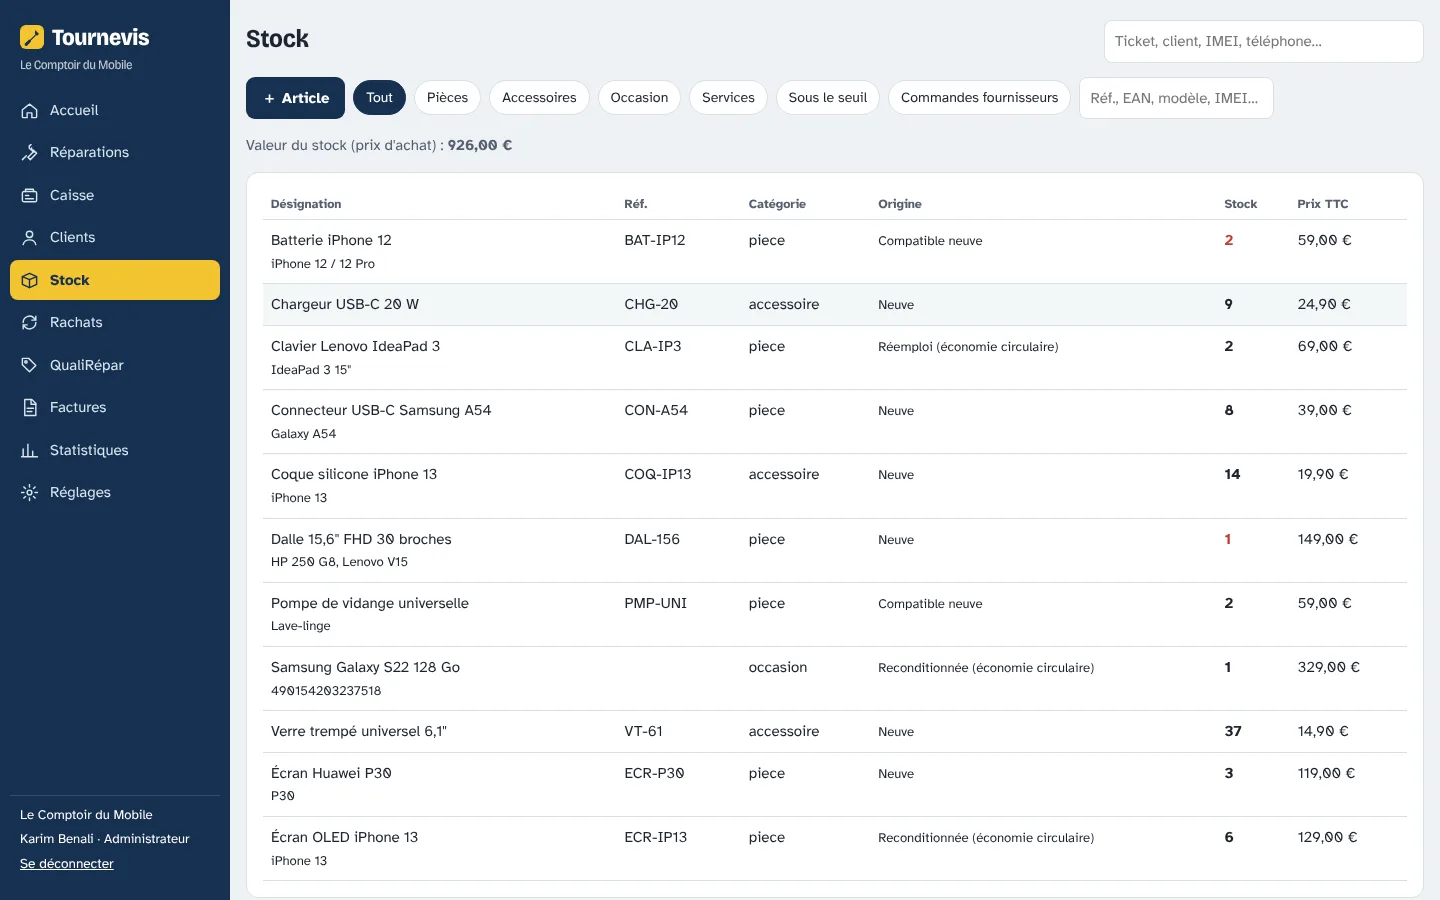Click the QualiRépar tag icon
The image size is (1440, 900).
[x=30, y=366]
